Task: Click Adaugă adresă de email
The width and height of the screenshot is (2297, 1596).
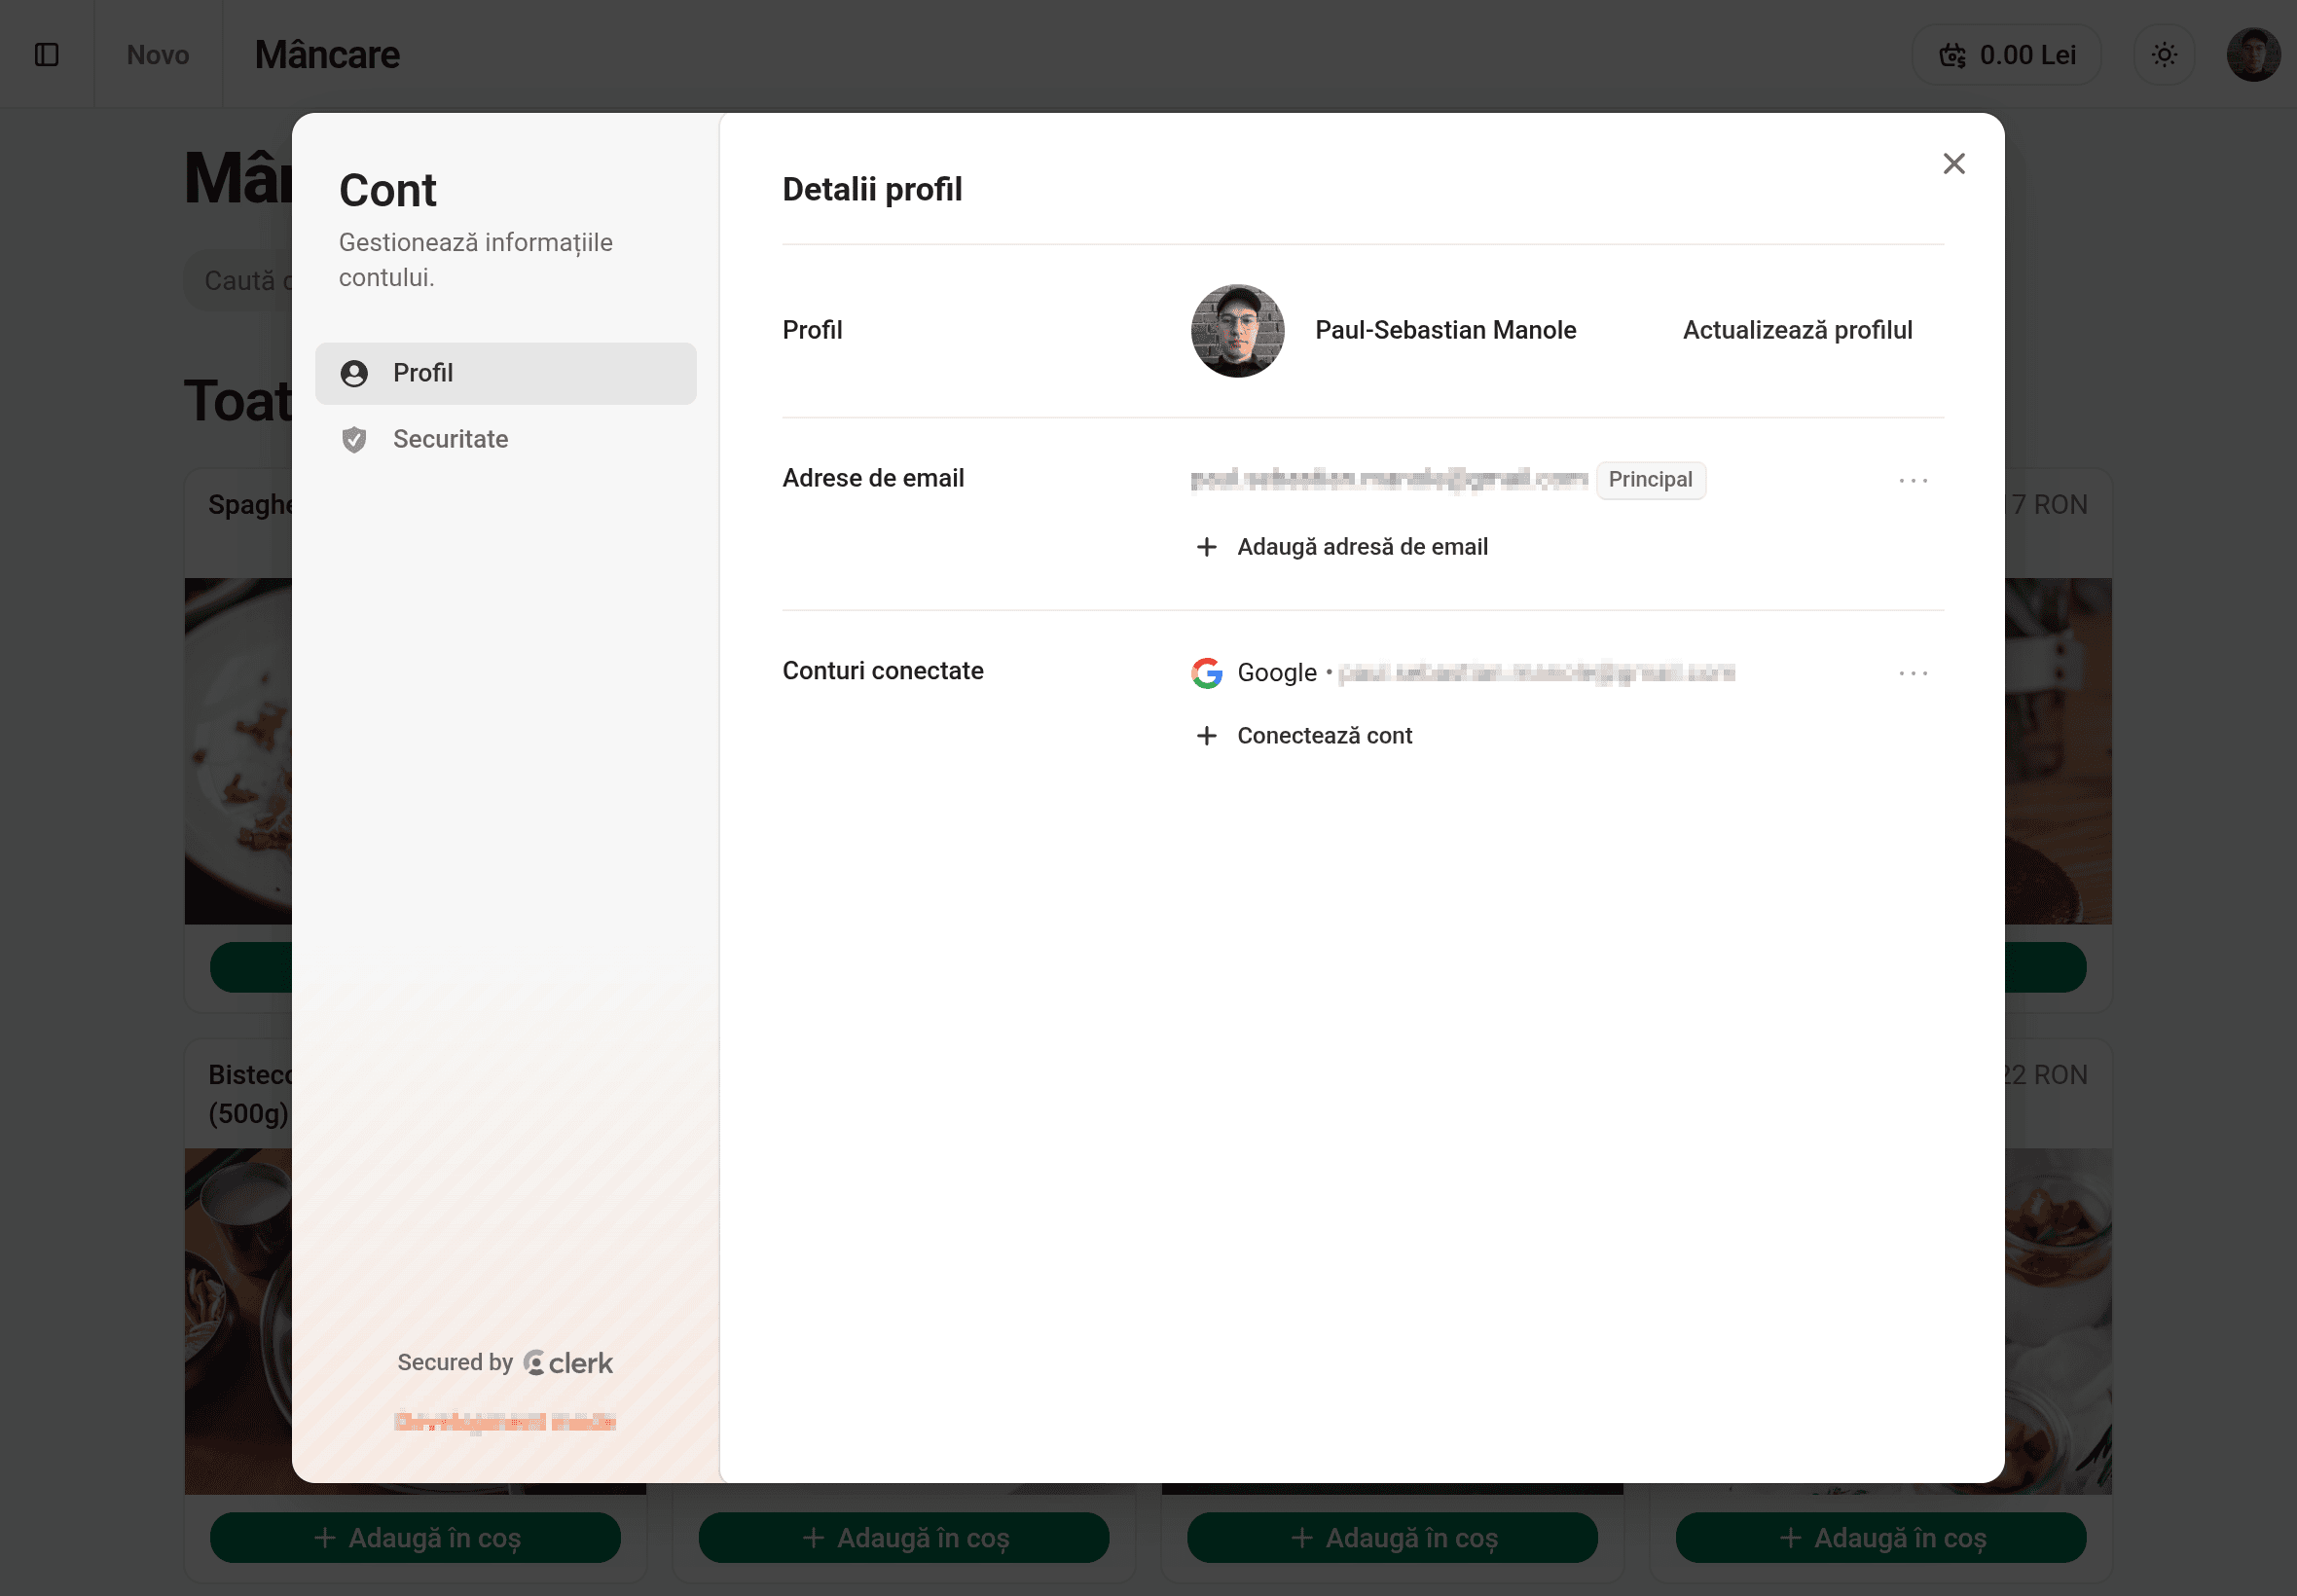Action: (x=1342, y=547)
